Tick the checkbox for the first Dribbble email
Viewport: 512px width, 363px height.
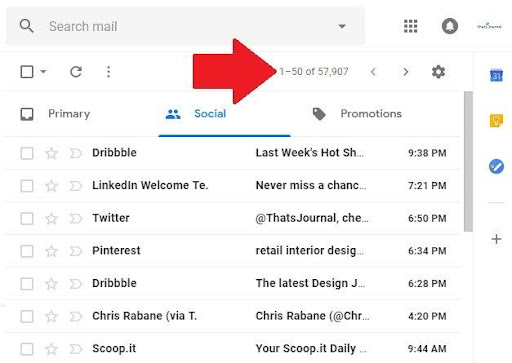(27, 154)
